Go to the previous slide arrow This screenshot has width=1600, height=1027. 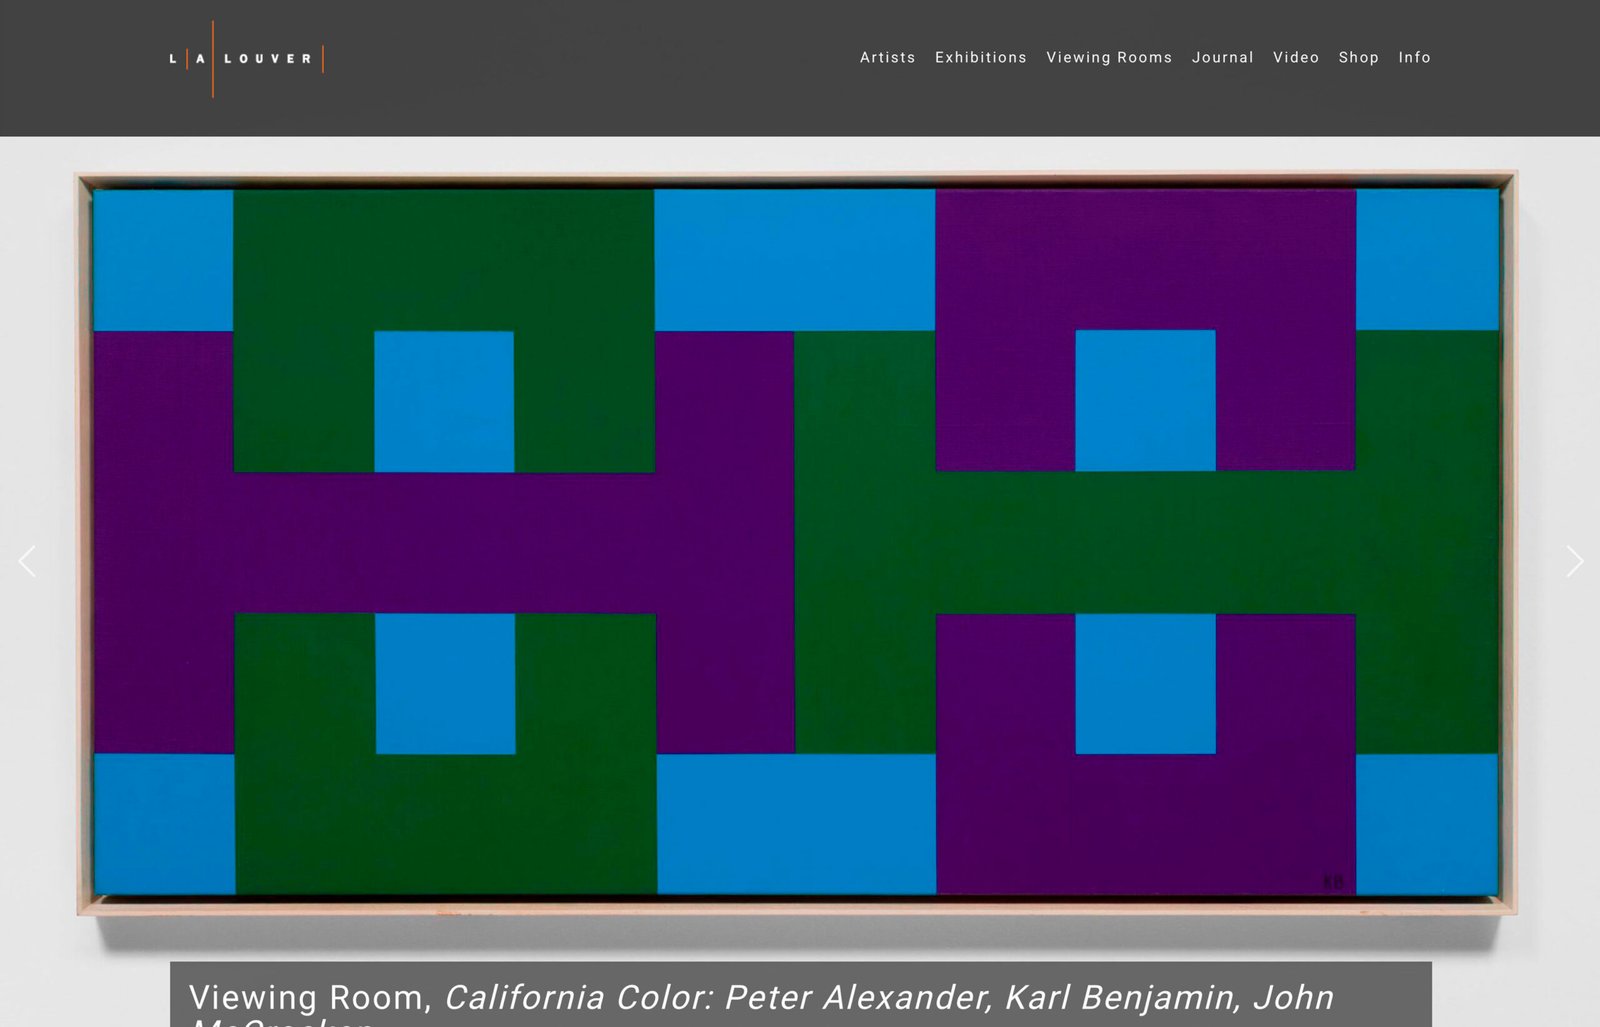click(x=27, y=561)
